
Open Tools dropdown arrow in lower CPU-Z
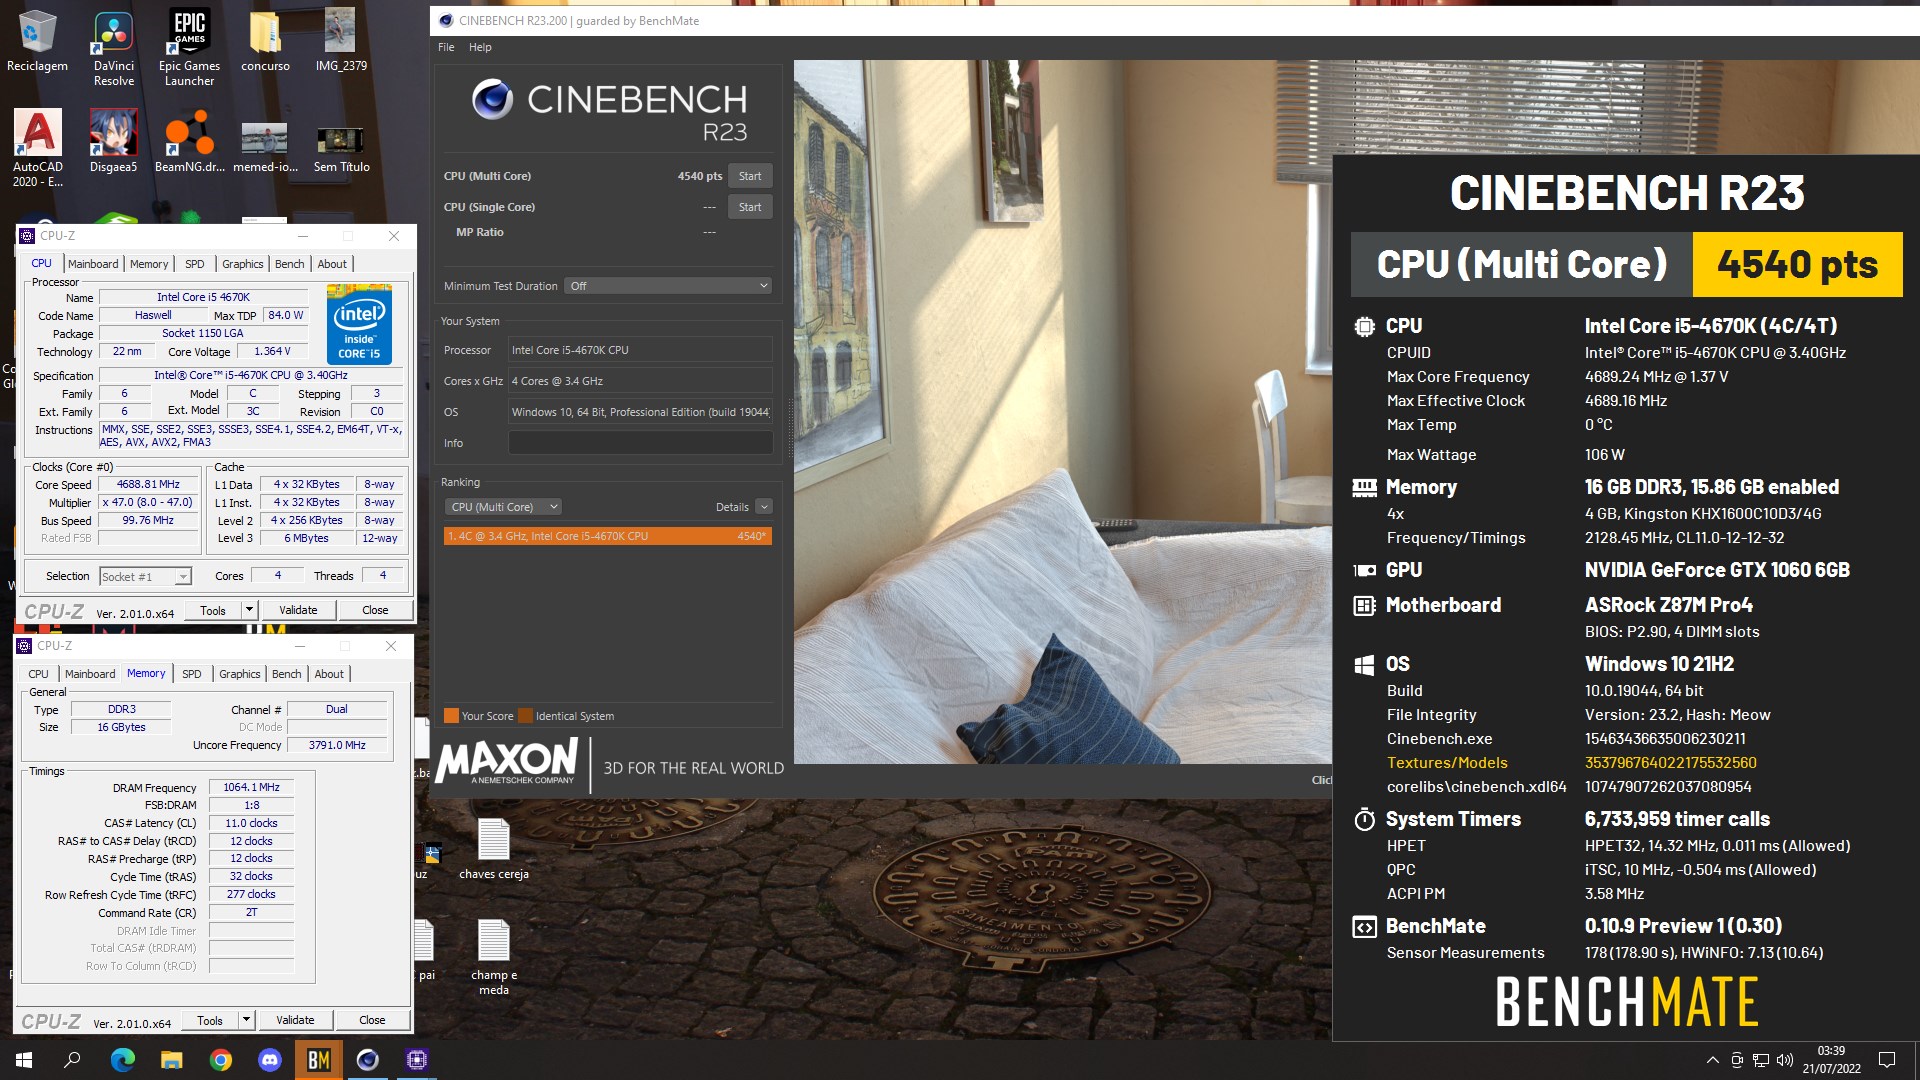(247, 1020)
